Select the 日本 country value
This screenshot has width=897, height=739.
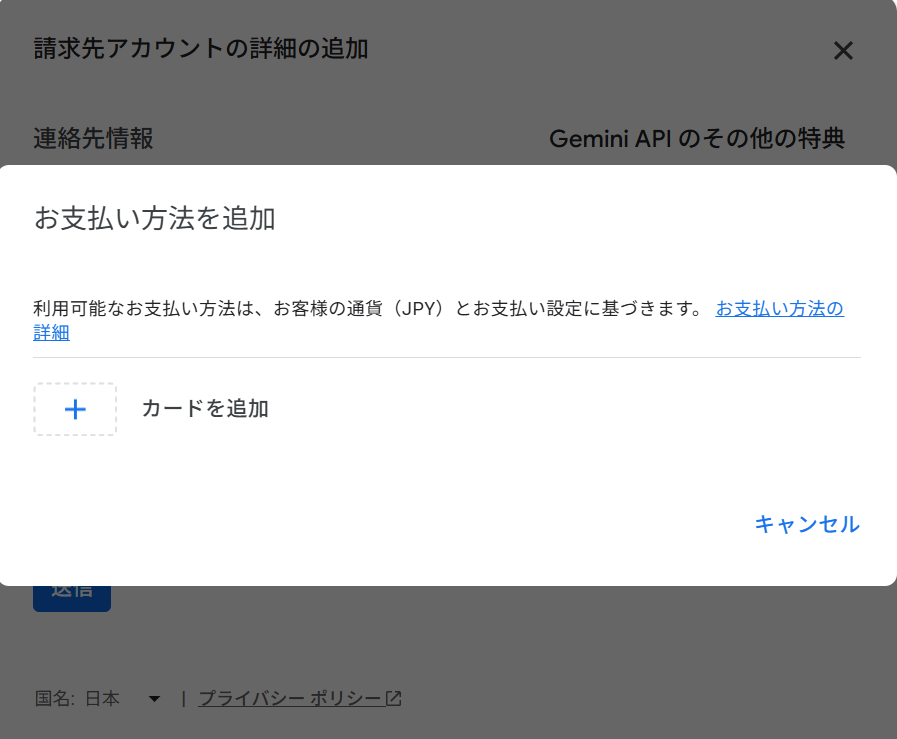point(102,699)
